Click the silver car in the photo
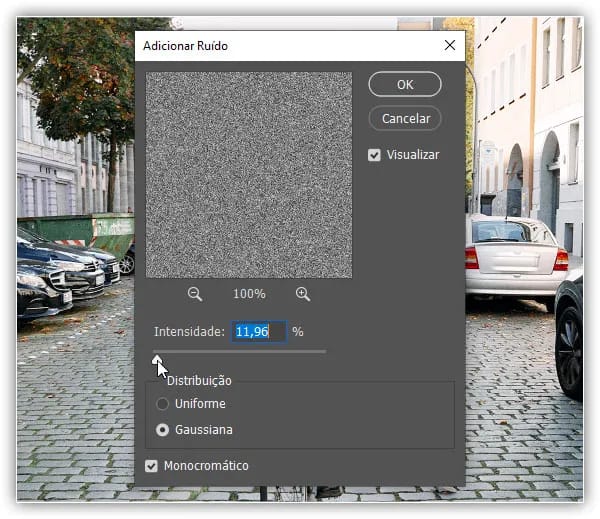Viewport: 600px width, 519px height. (x=513, y=258)
